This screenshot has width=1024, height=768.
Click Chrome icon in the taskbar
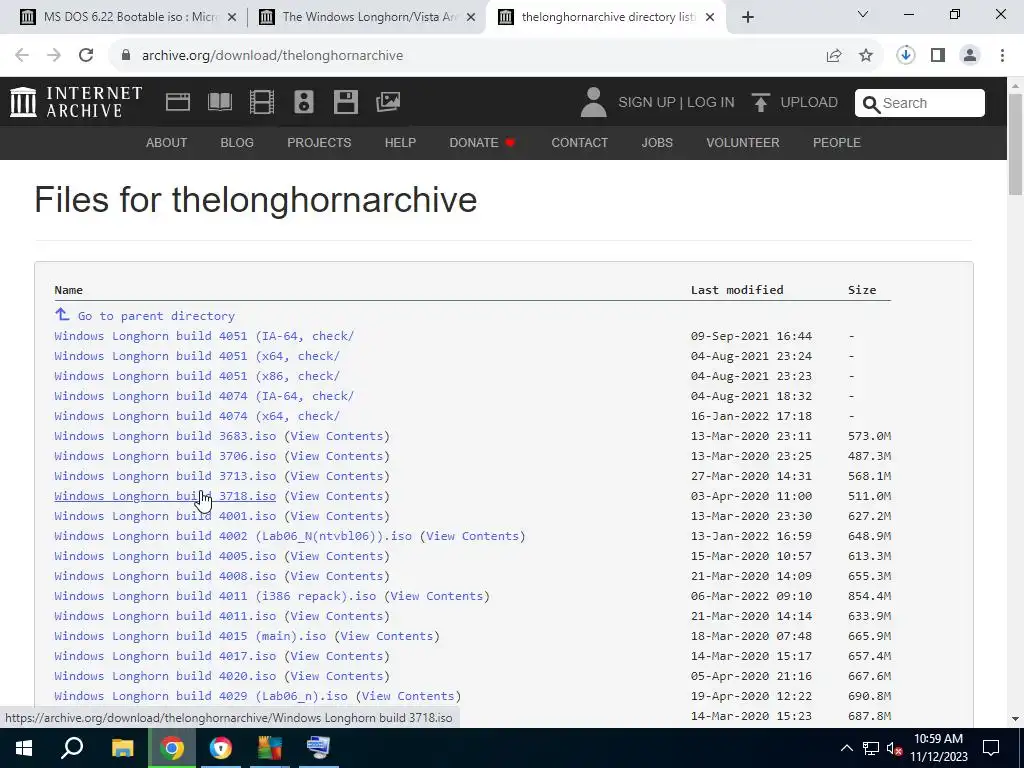point(171,748)
